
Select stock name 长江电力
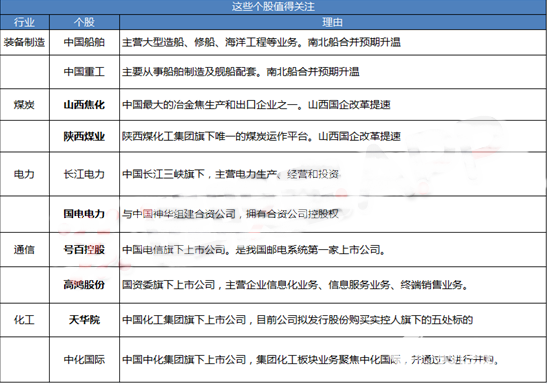(84, 174)
